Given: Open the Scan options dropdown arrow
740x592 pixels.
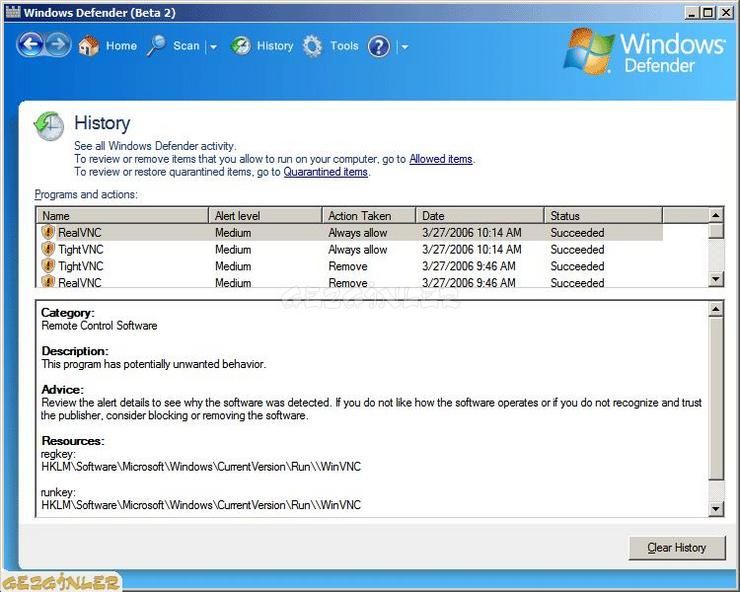Looking at the screenshot, I should coord(213,47).
